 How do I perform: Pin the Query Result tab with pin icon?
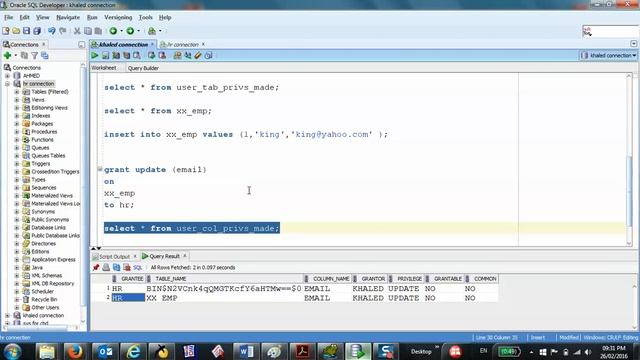(96, 268)
